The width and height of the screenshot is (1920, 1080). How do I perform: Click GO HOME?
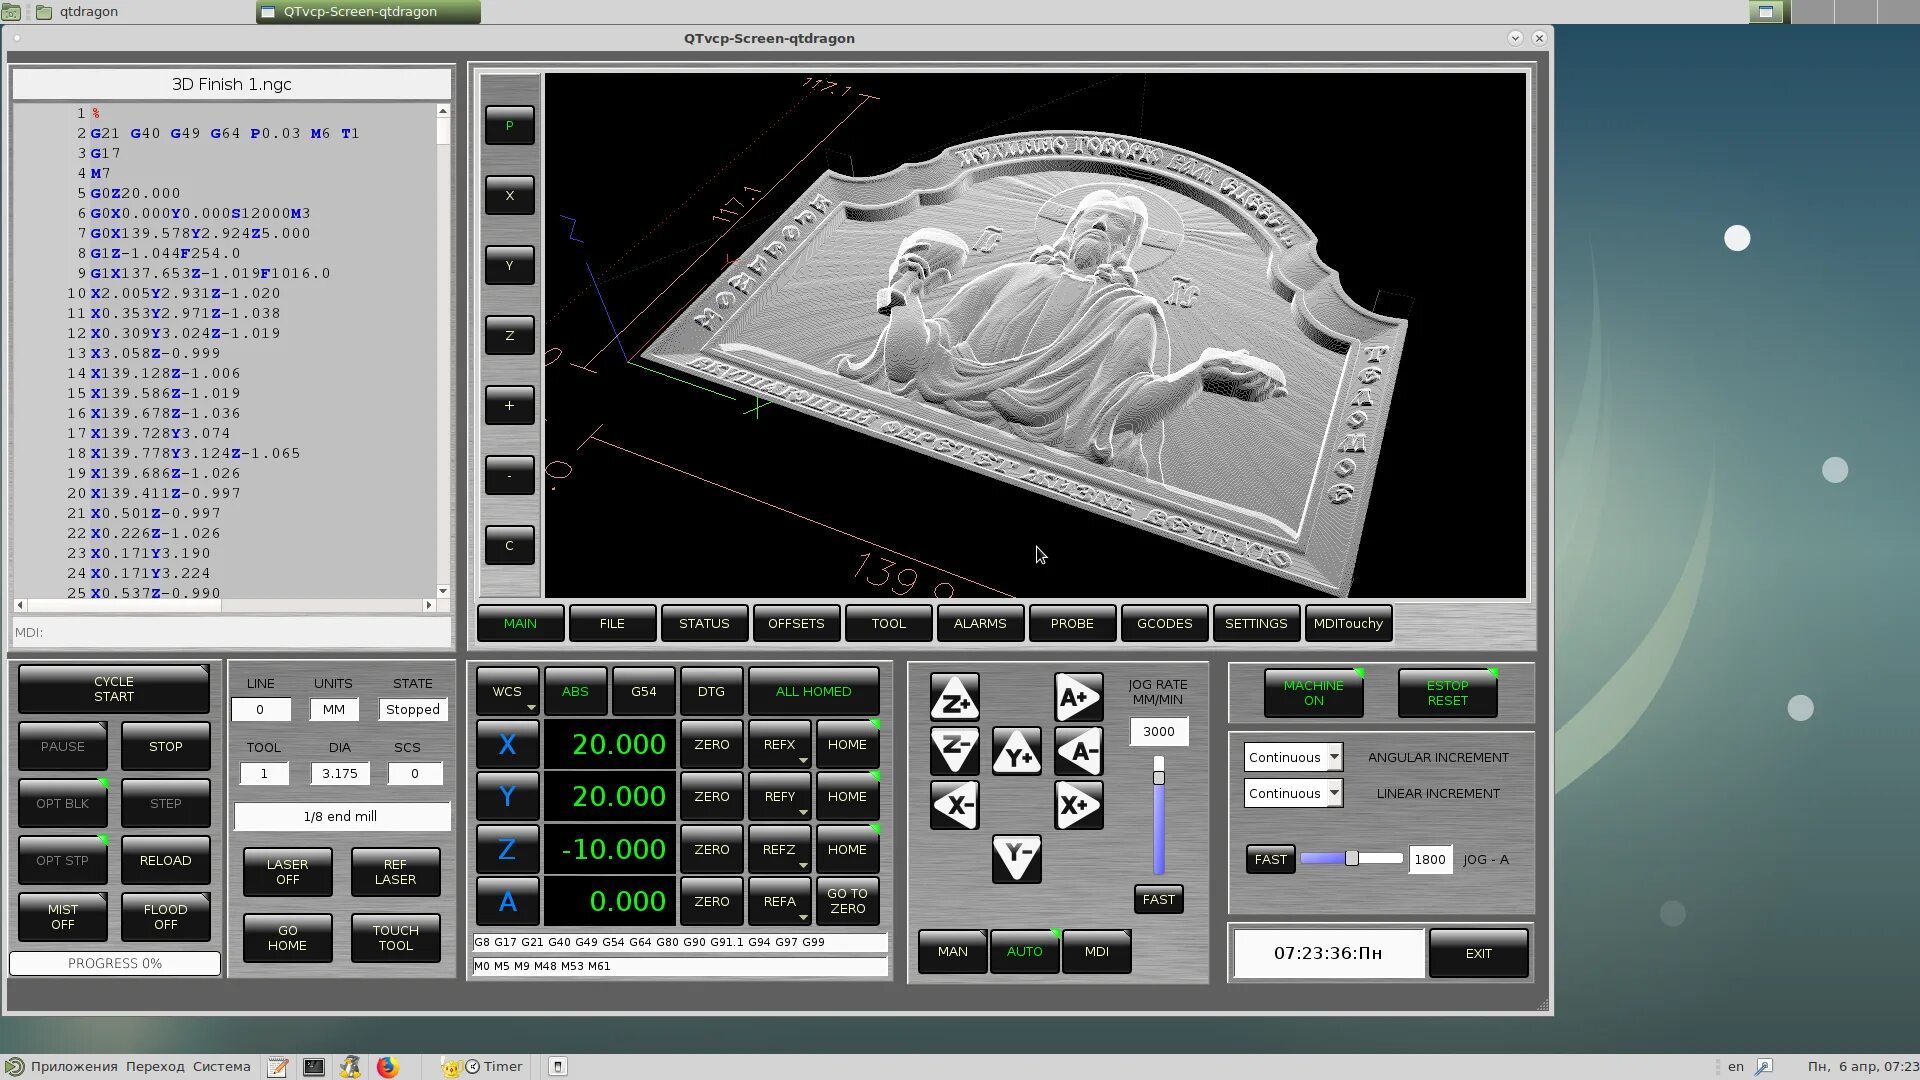pyautogui.click(x=288, y=938)
